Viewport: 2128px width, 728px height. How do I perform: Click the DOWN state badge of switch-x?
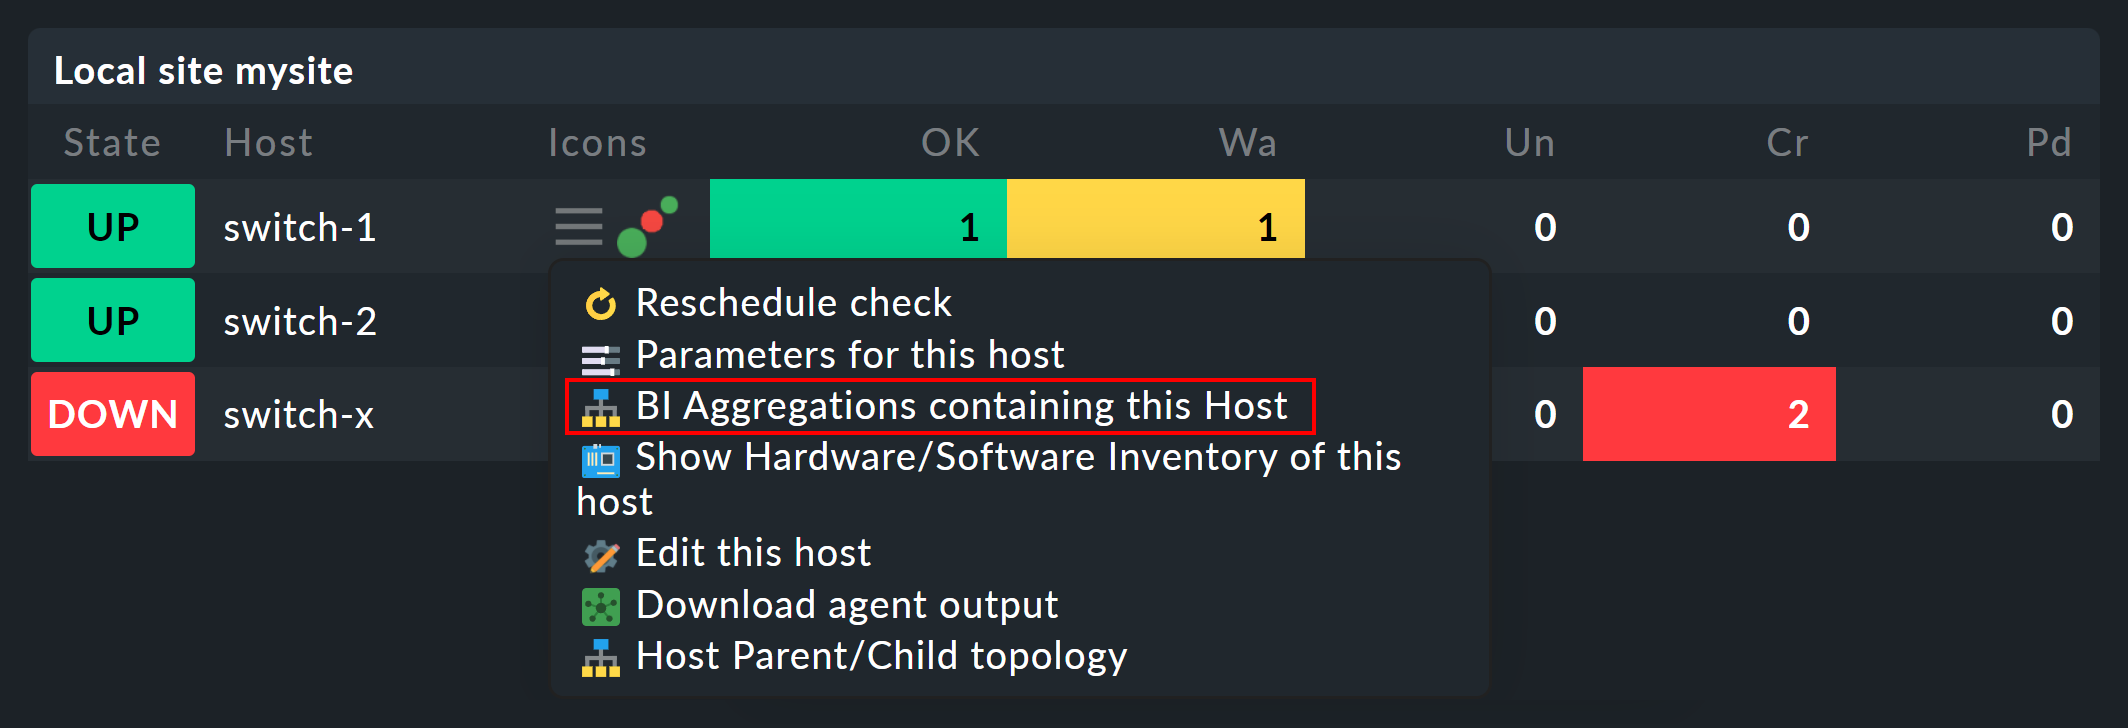tap(112, 414)
